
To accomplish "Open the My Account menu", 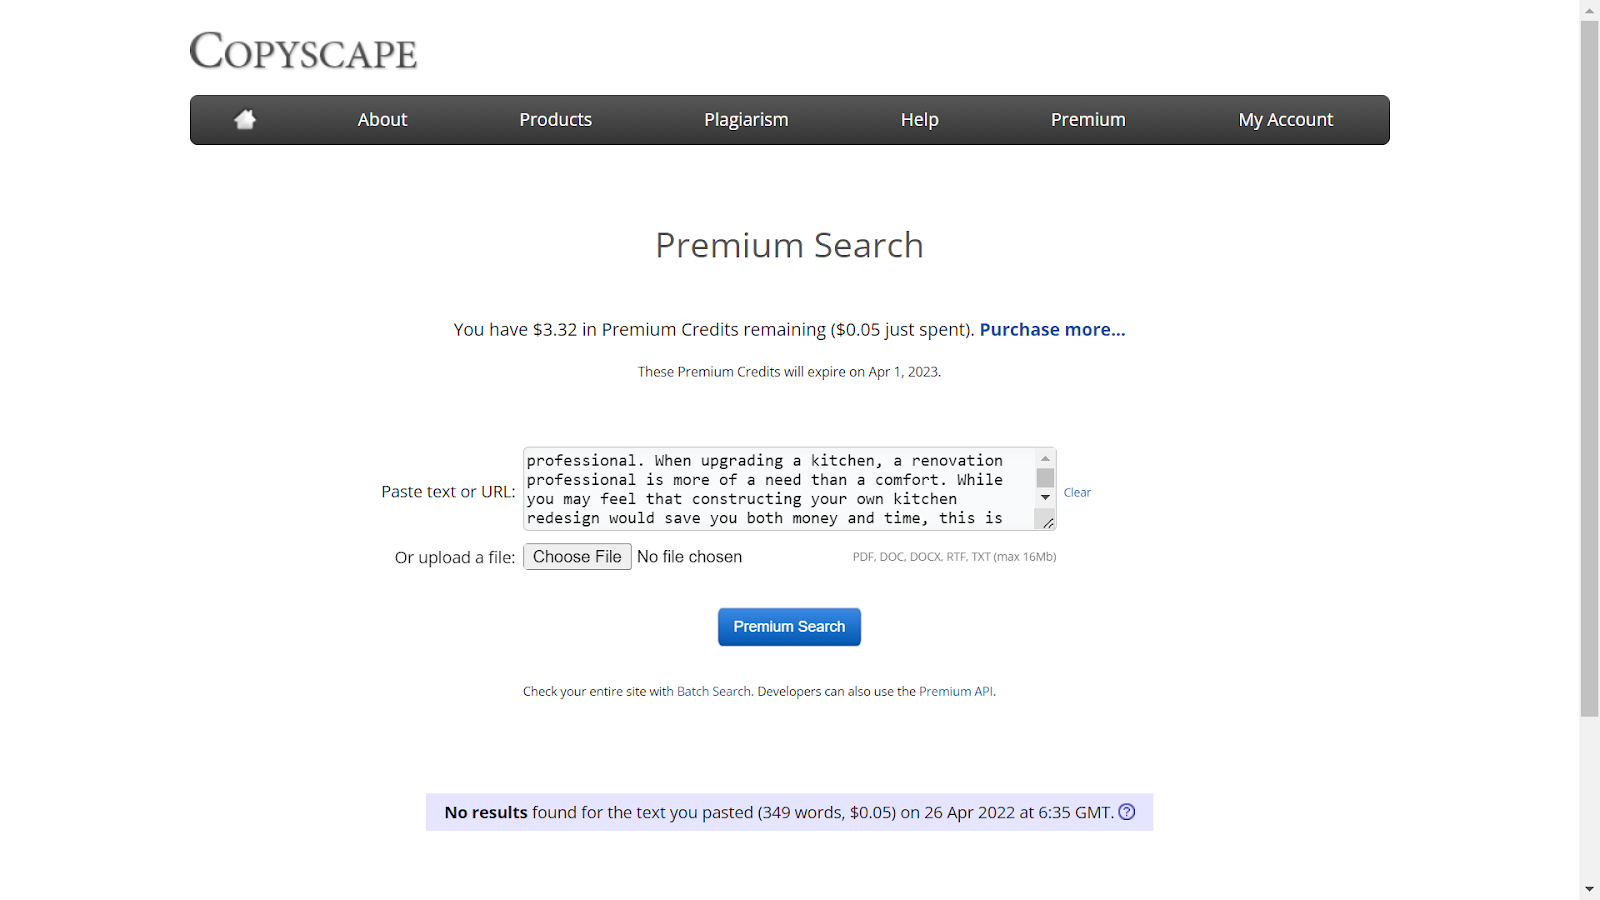I will (x=1286, y=120).
